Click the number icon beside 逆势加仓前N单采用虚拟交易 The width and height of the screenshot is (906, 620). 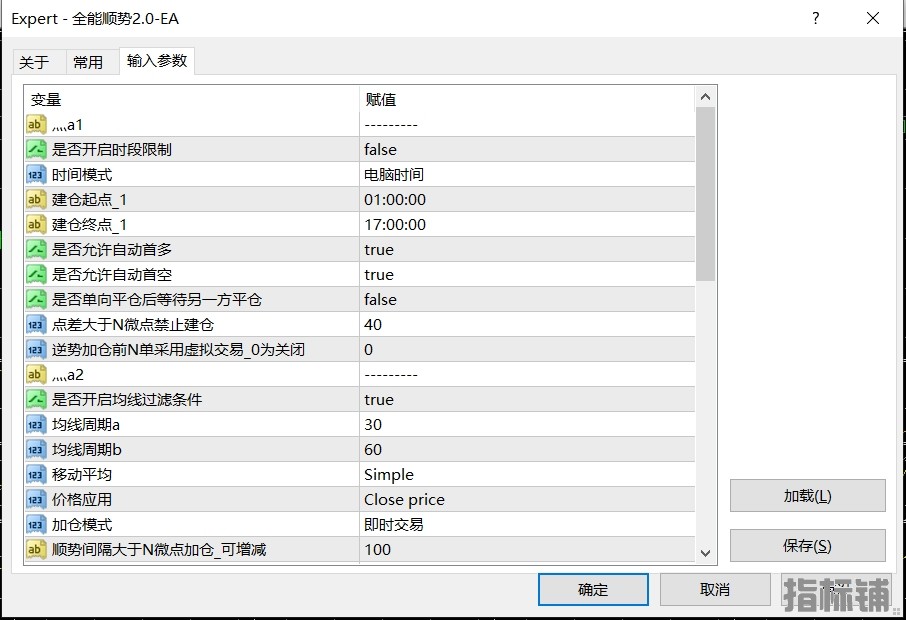pos(36,350)
